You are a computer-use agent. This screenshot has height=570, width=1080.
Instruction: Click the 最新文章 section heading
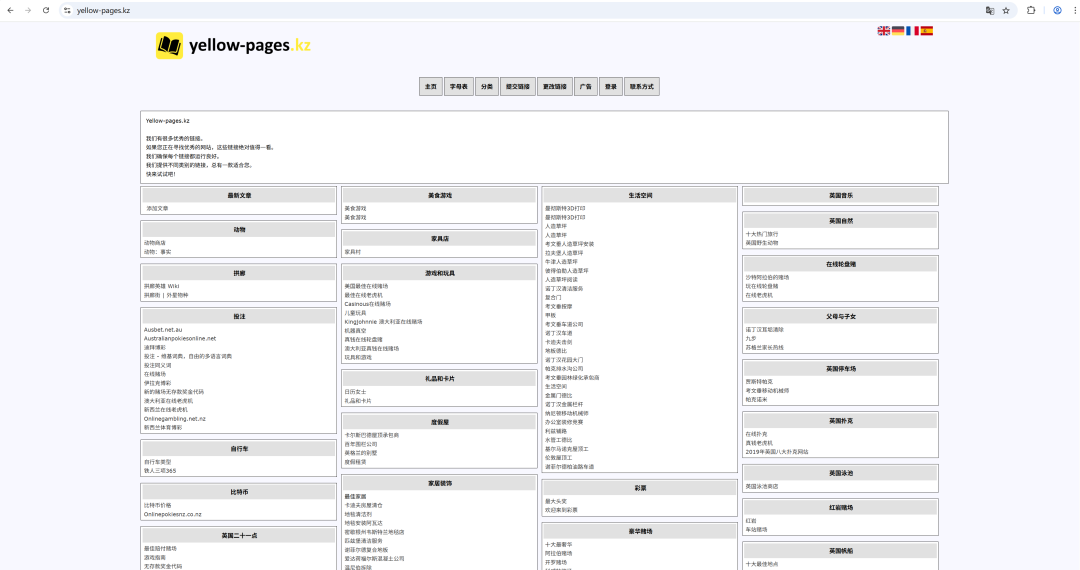point(239,196)
